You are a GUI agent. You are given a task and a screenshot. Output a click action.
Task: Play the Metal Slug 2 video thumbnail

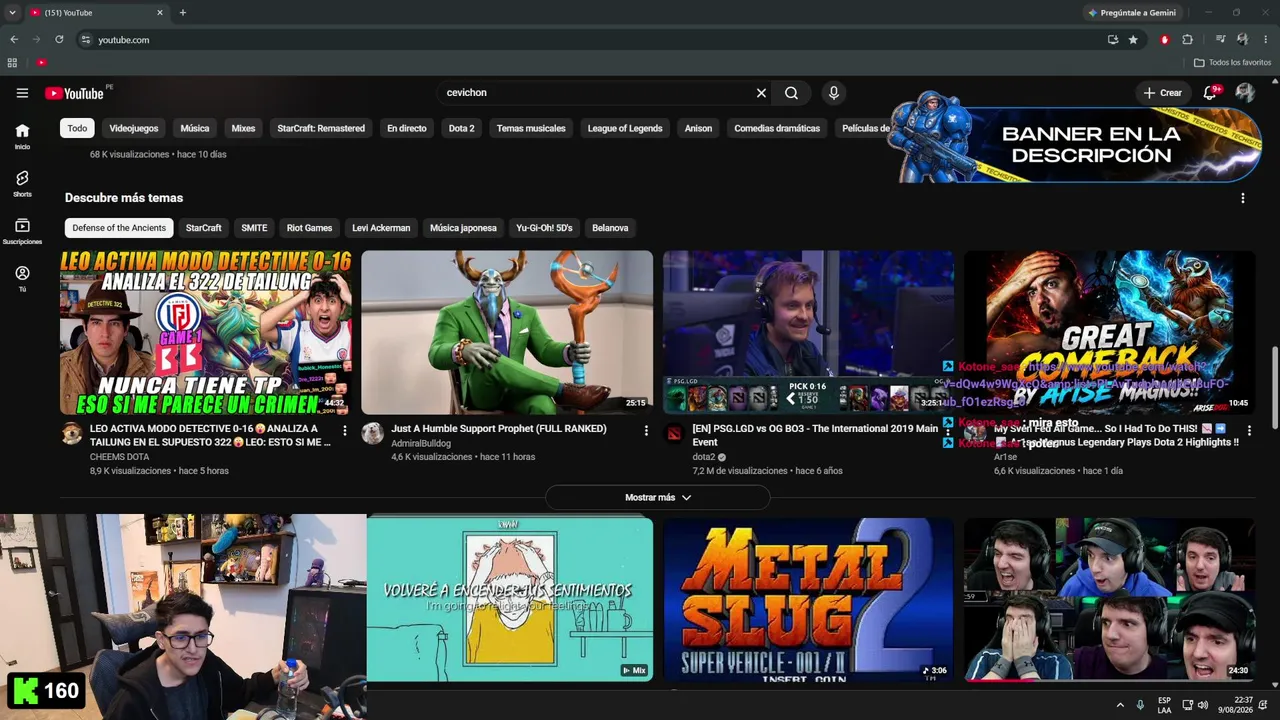tap(808, 600)
